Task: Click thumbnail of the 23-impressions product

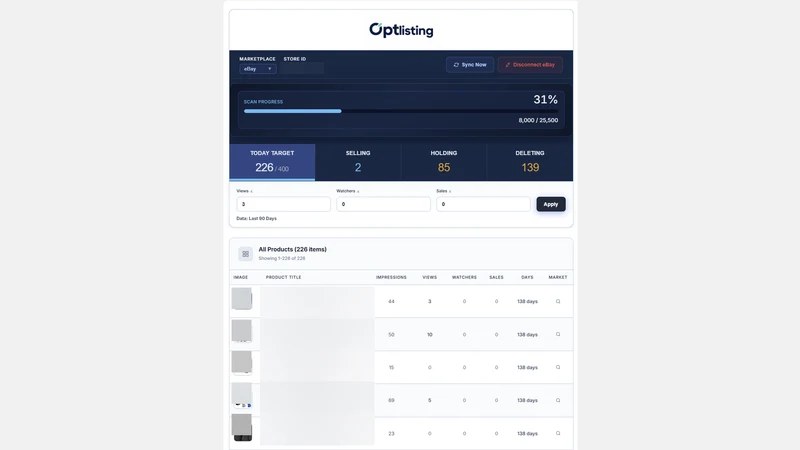Action: coord(242,428)
